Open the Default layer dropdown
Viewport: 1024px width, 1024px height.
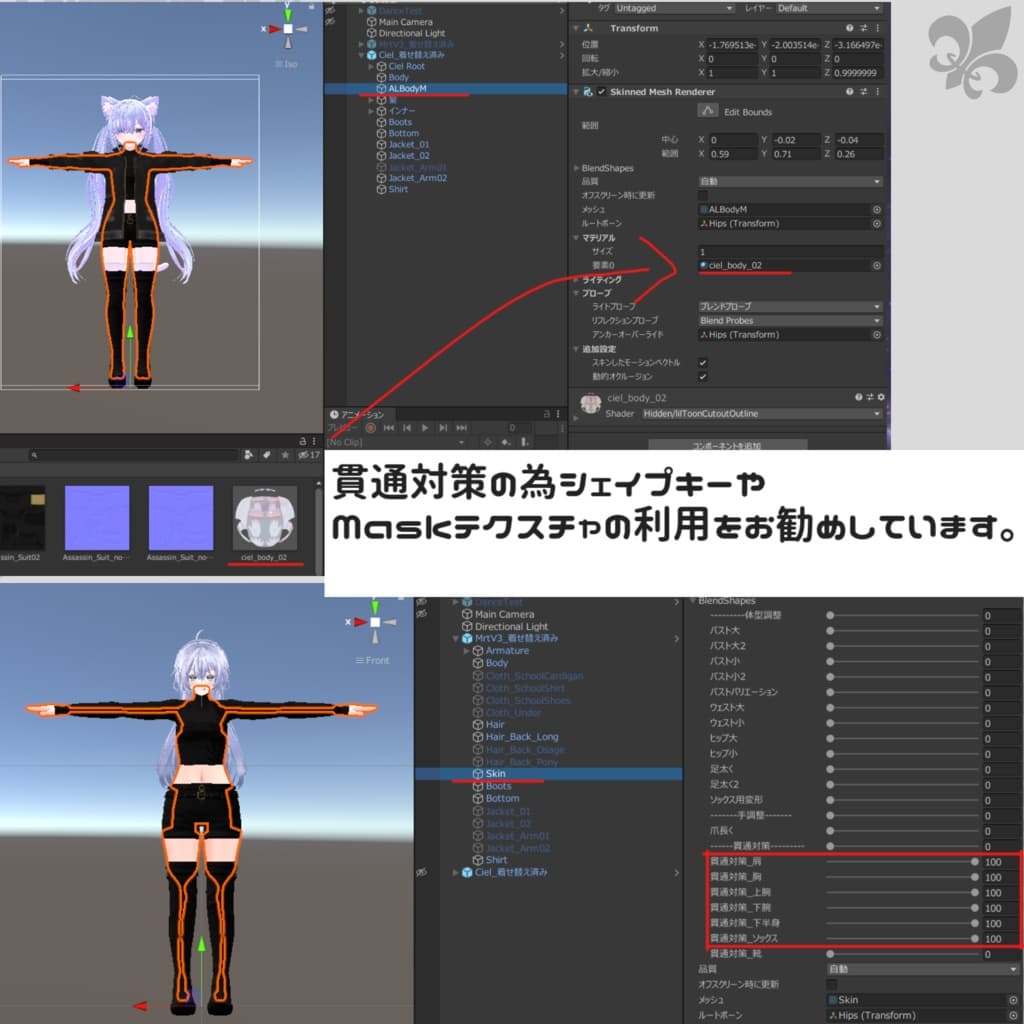tap(829, 8)
